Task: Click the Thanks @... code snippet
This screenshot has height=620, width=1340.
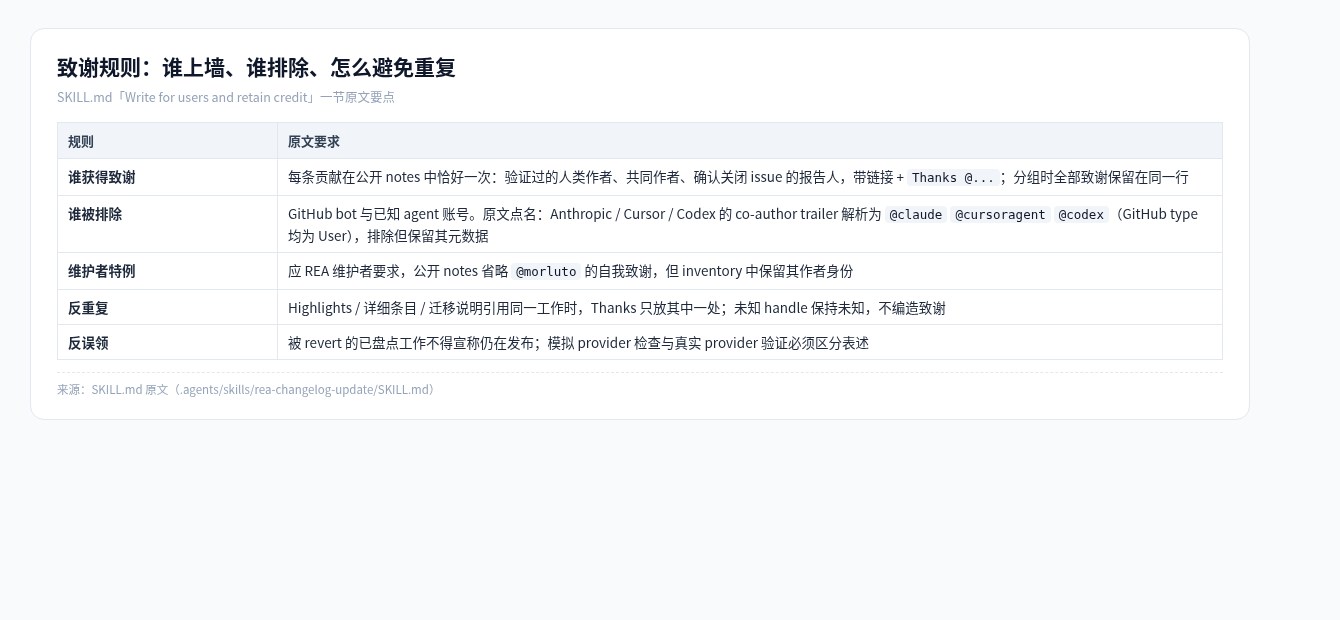Action: tap(953, 177)
